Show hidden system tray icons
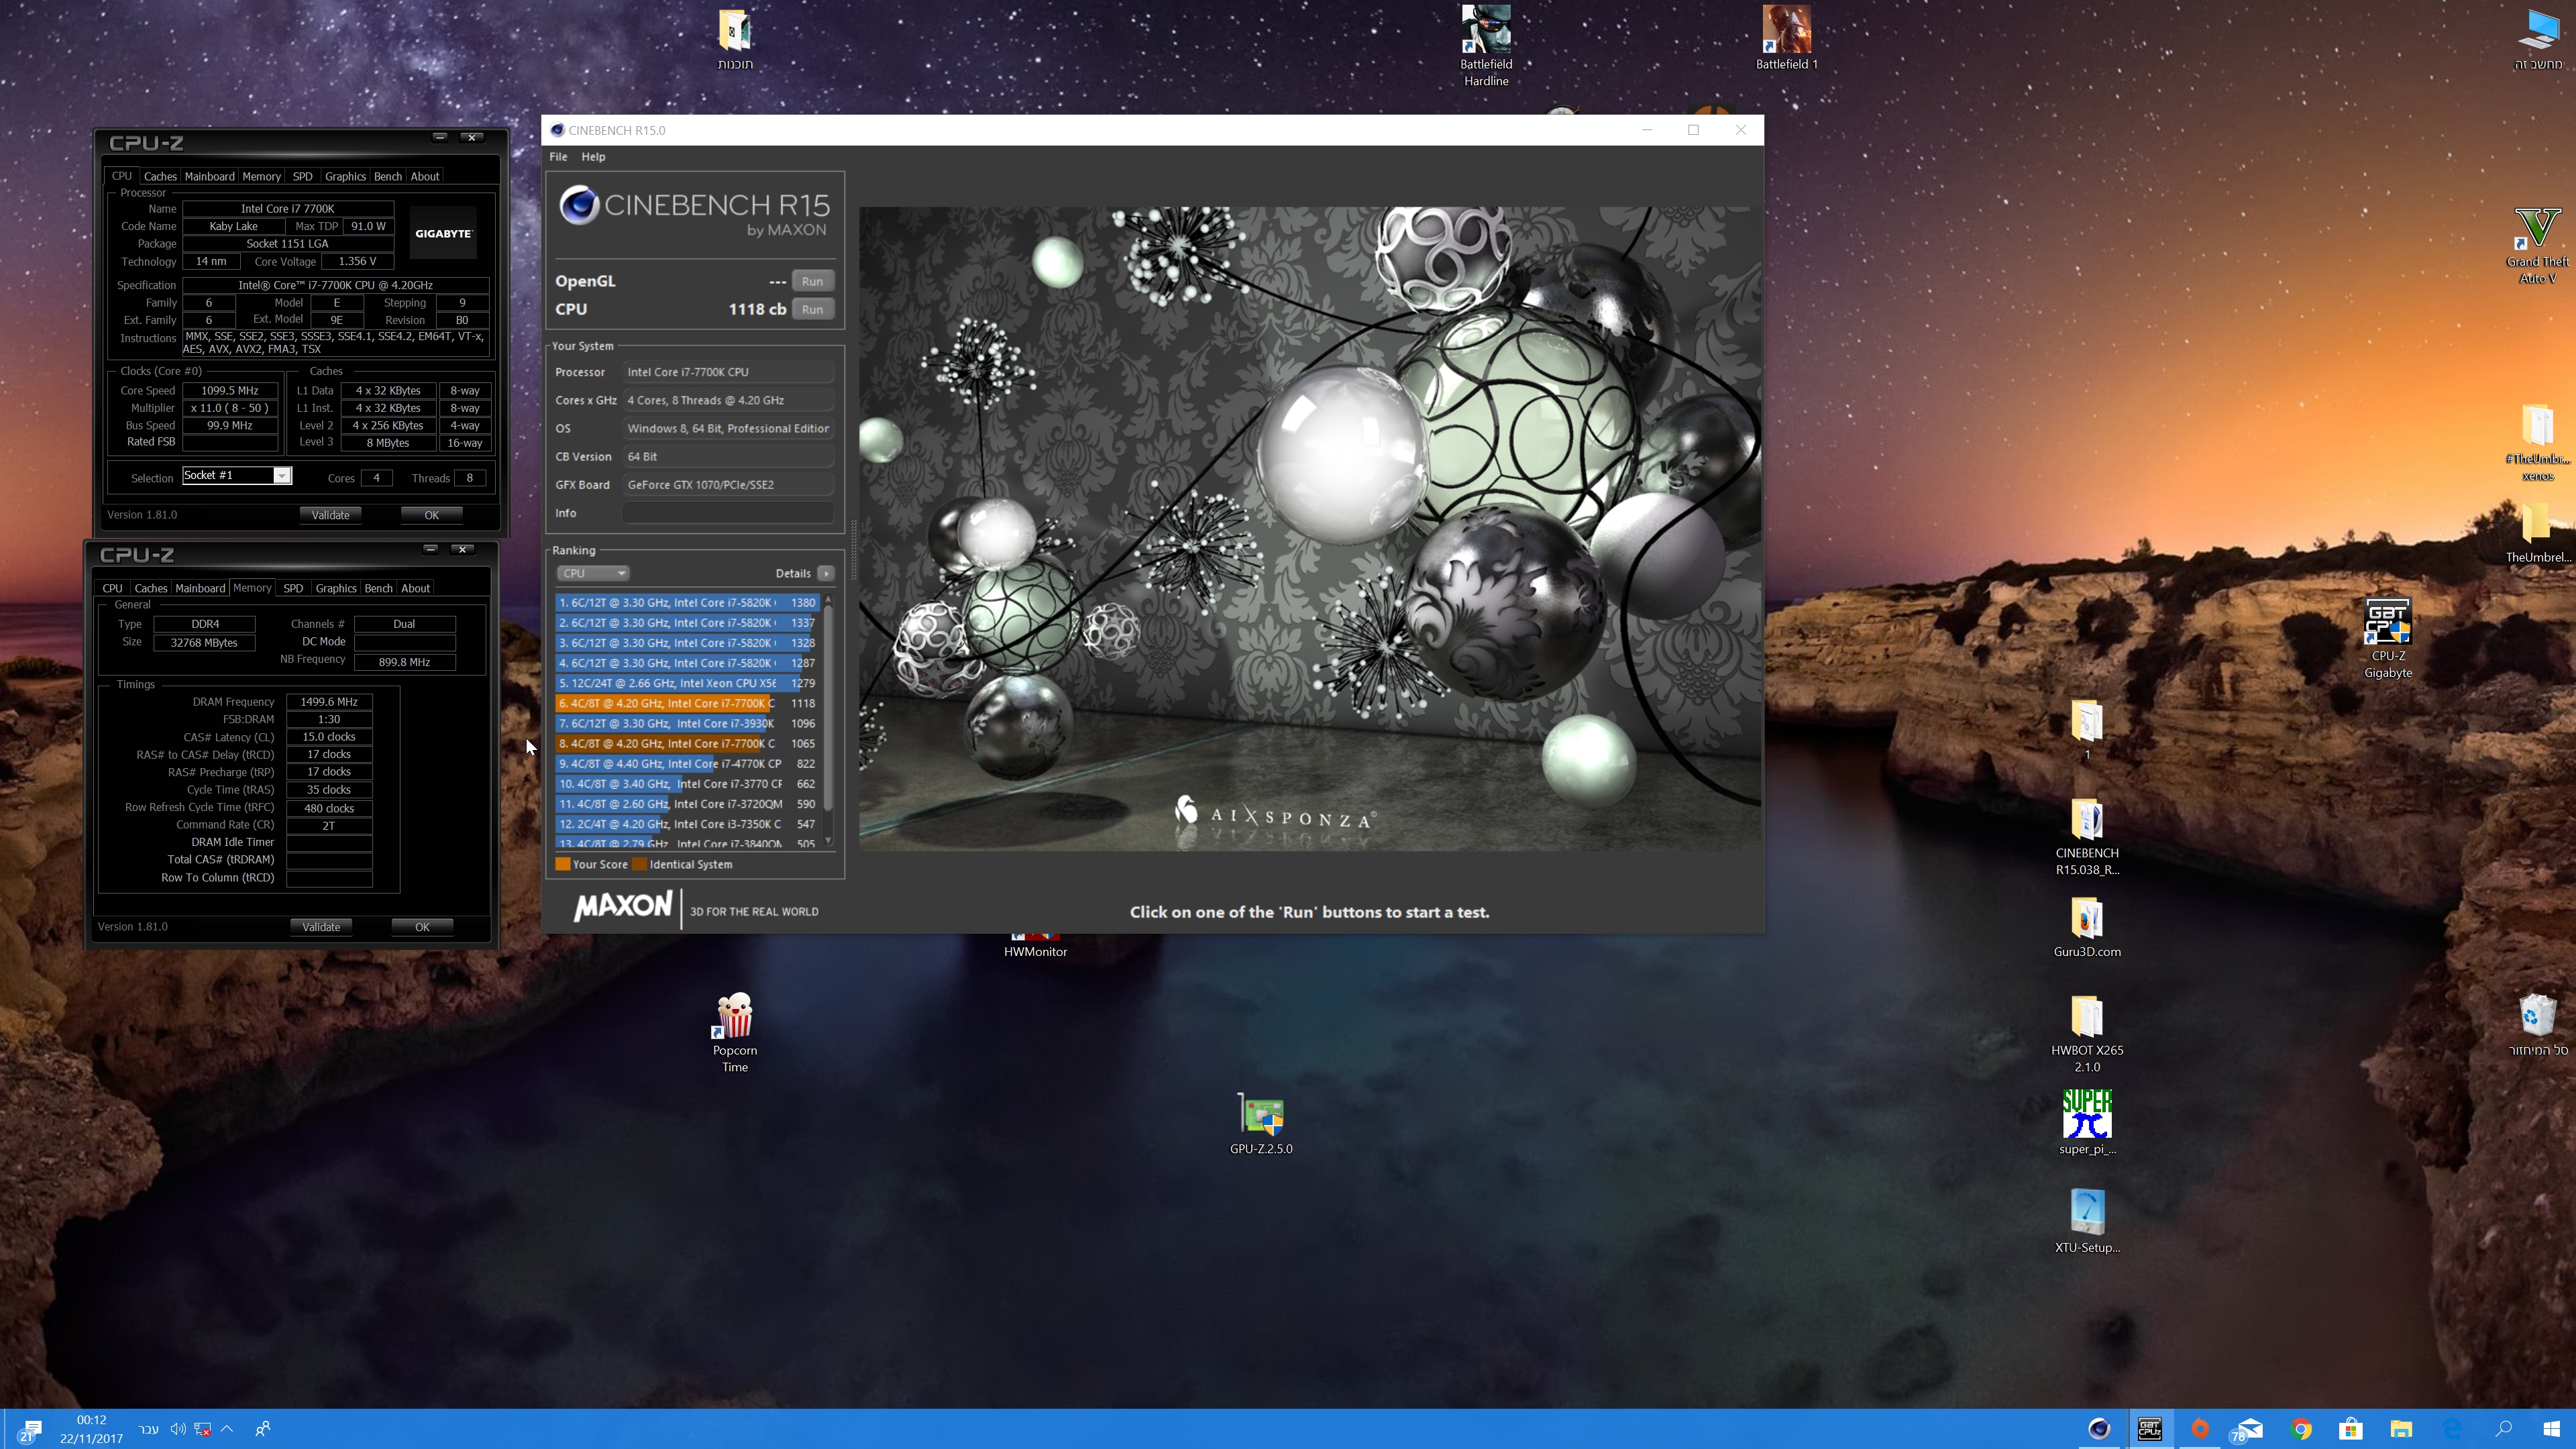The height and width of the screenshot is (1449, 2576). coord(227,1429)
